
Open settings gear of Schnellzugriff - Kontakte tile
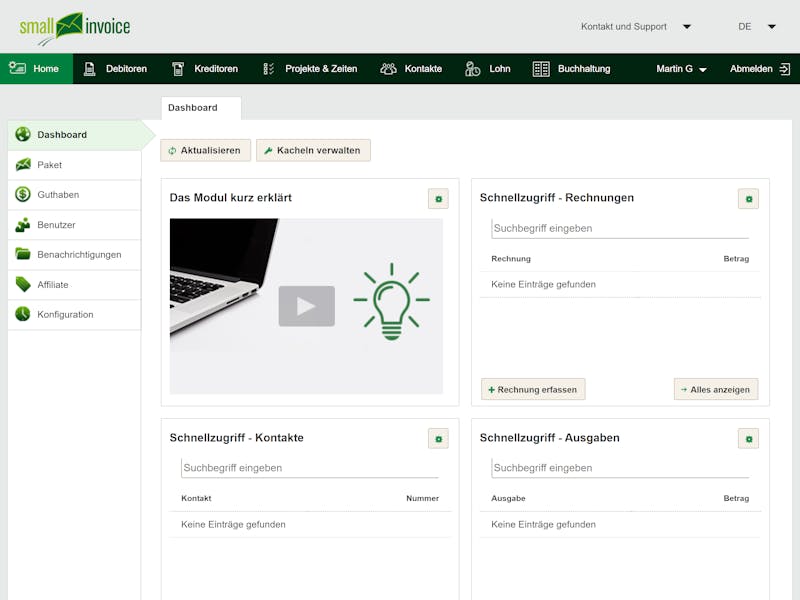pos(438,438)
